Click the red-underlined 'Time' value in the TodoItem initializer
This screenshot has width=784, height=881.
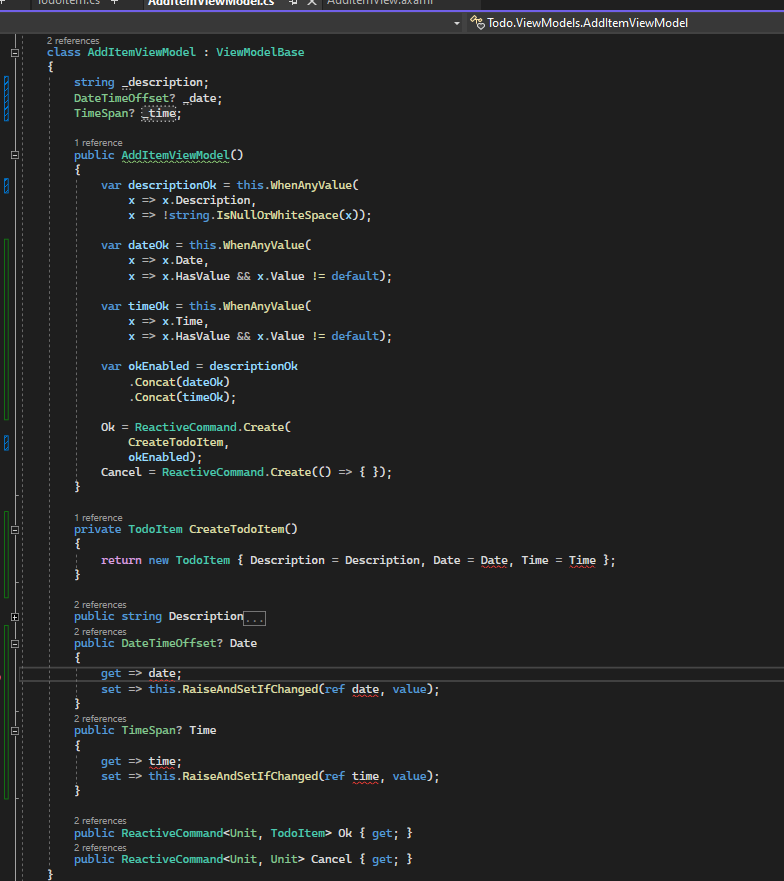click(x=582, y=560)
